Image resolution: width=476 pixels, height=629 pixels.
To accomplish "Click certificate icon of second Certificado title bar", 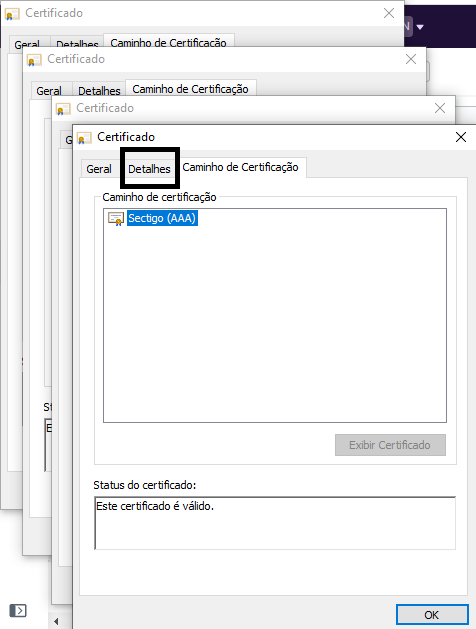I will 34,61.
